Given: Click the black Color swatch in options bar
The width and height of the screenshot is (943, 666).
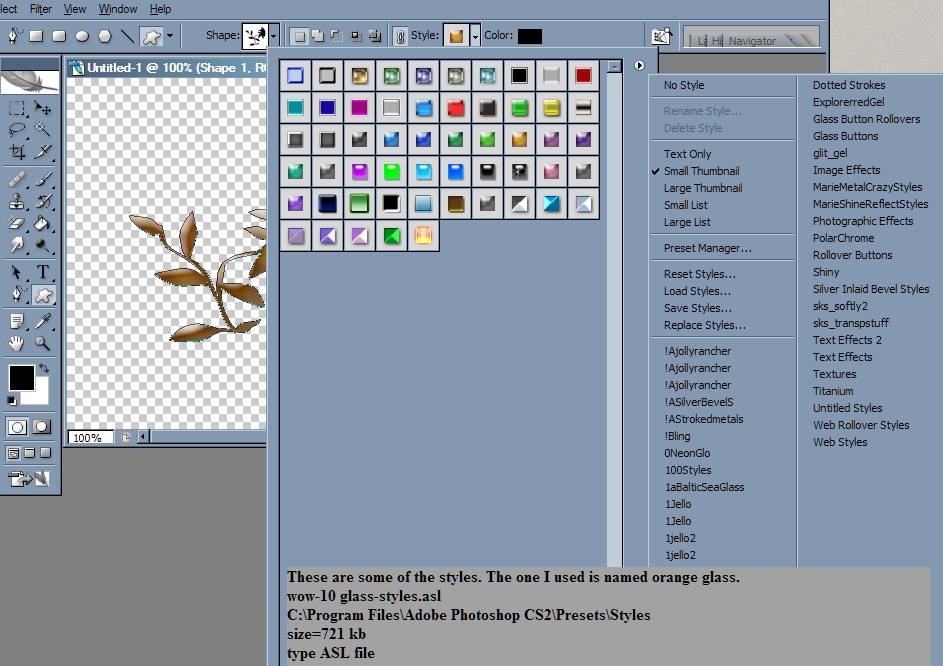Looking at the screenshot, I should coord(529,36).
